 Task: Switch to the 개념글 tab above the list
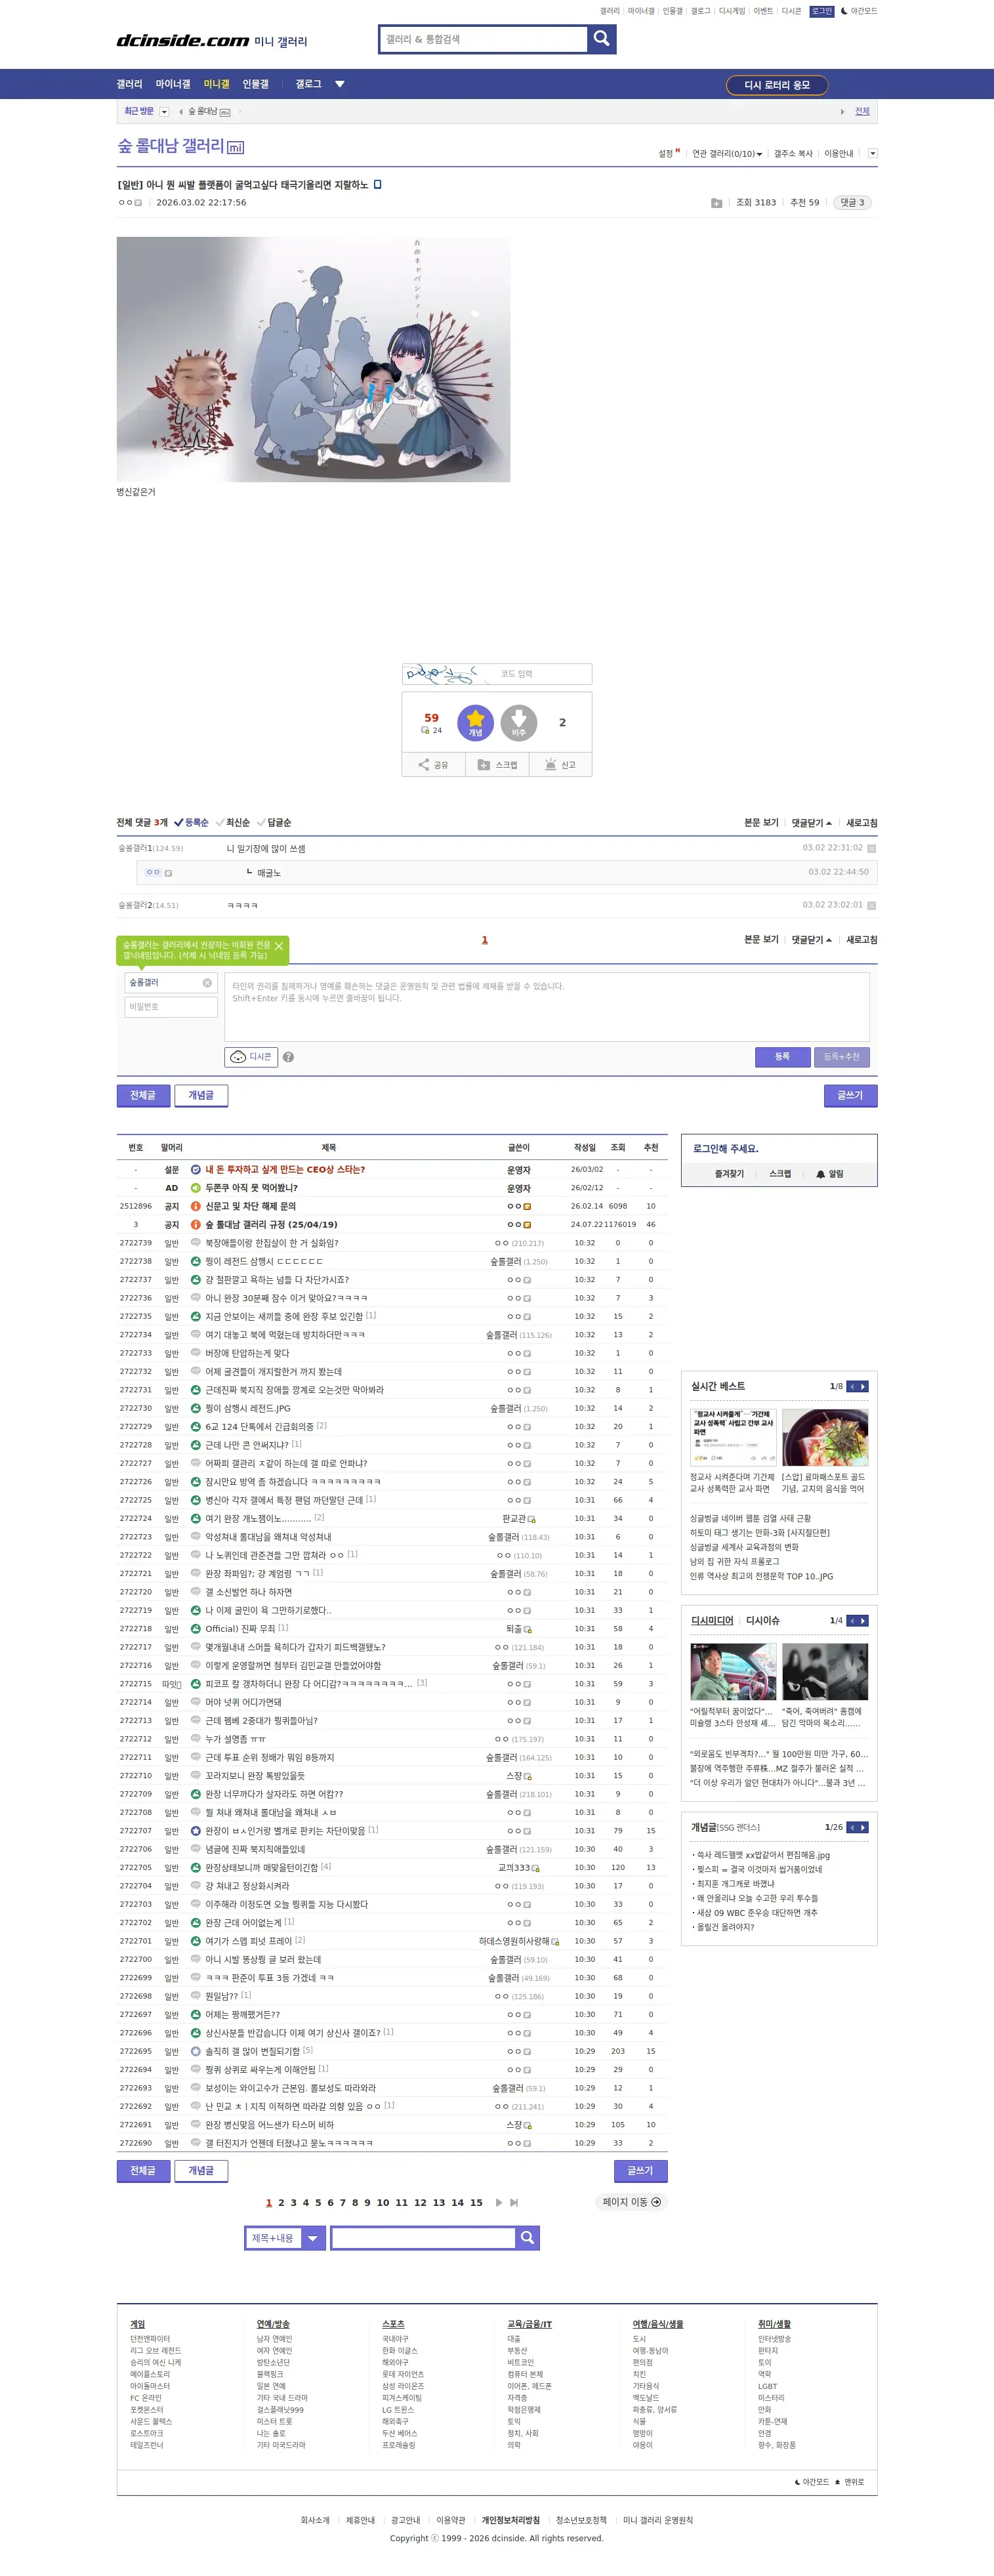tap(201, 1096)
